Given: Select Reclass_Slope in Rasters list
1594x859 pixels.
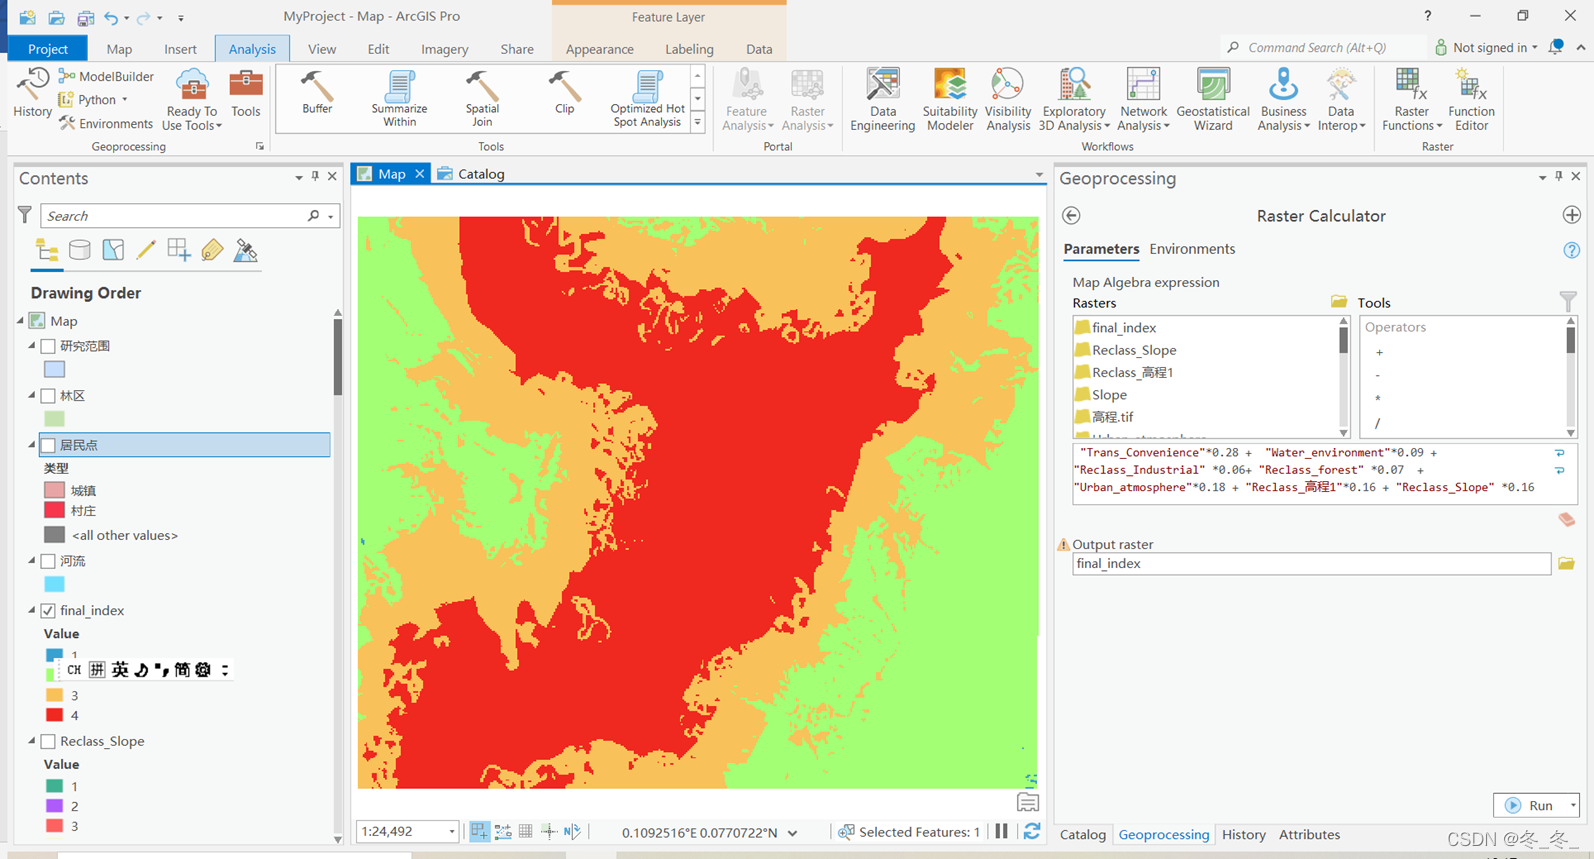Looking at the screenshot, I should (1134, 350).
